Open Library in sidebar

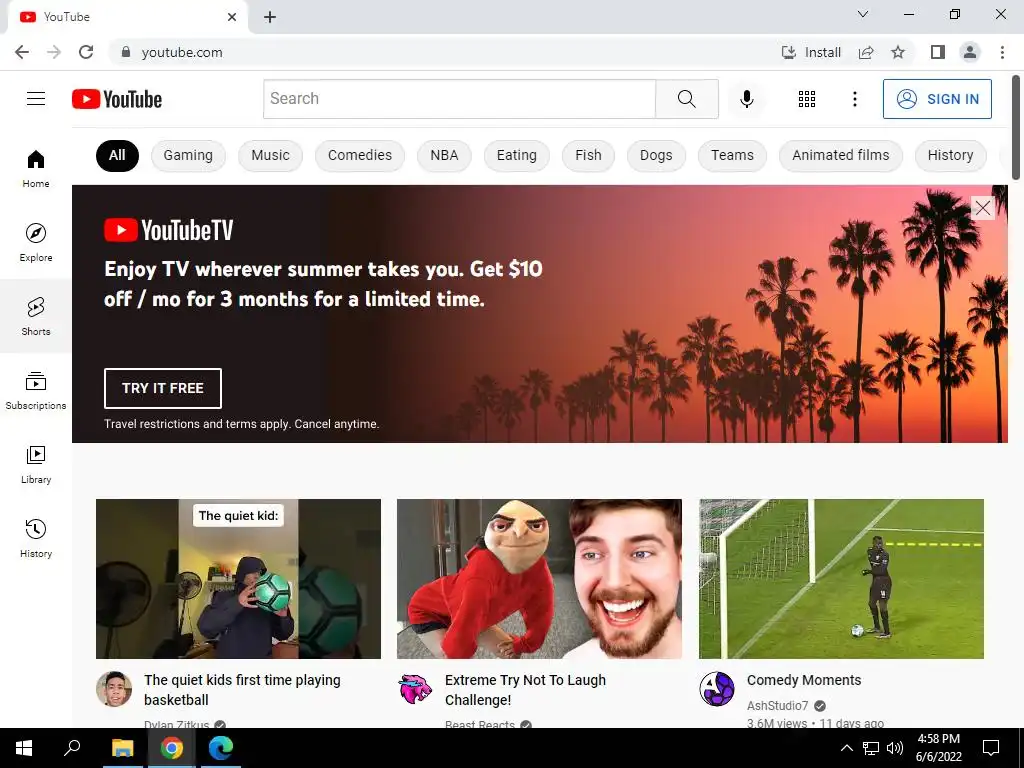[36, 464]
